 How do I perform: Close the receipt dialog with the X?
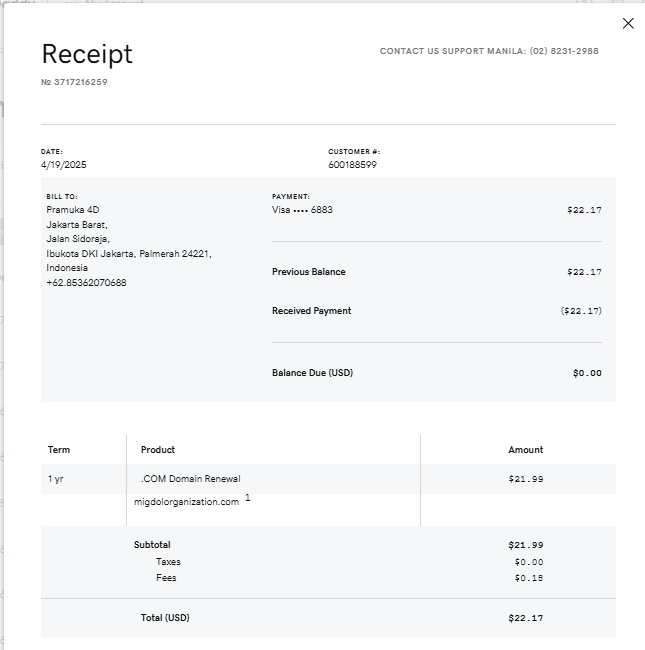(628, 24)
